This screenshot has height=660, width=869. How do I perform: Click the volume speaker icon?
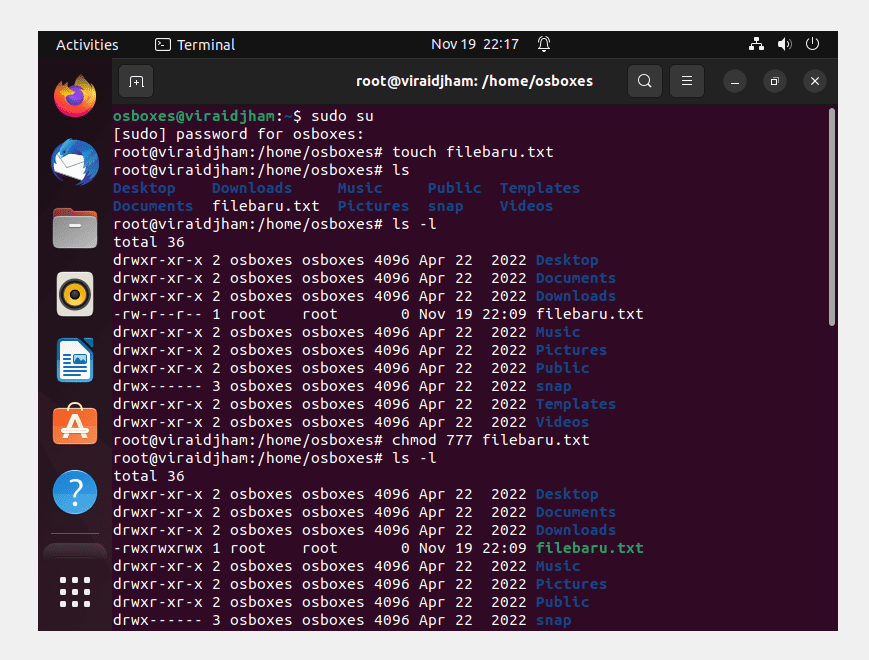(x=784, y=44)
